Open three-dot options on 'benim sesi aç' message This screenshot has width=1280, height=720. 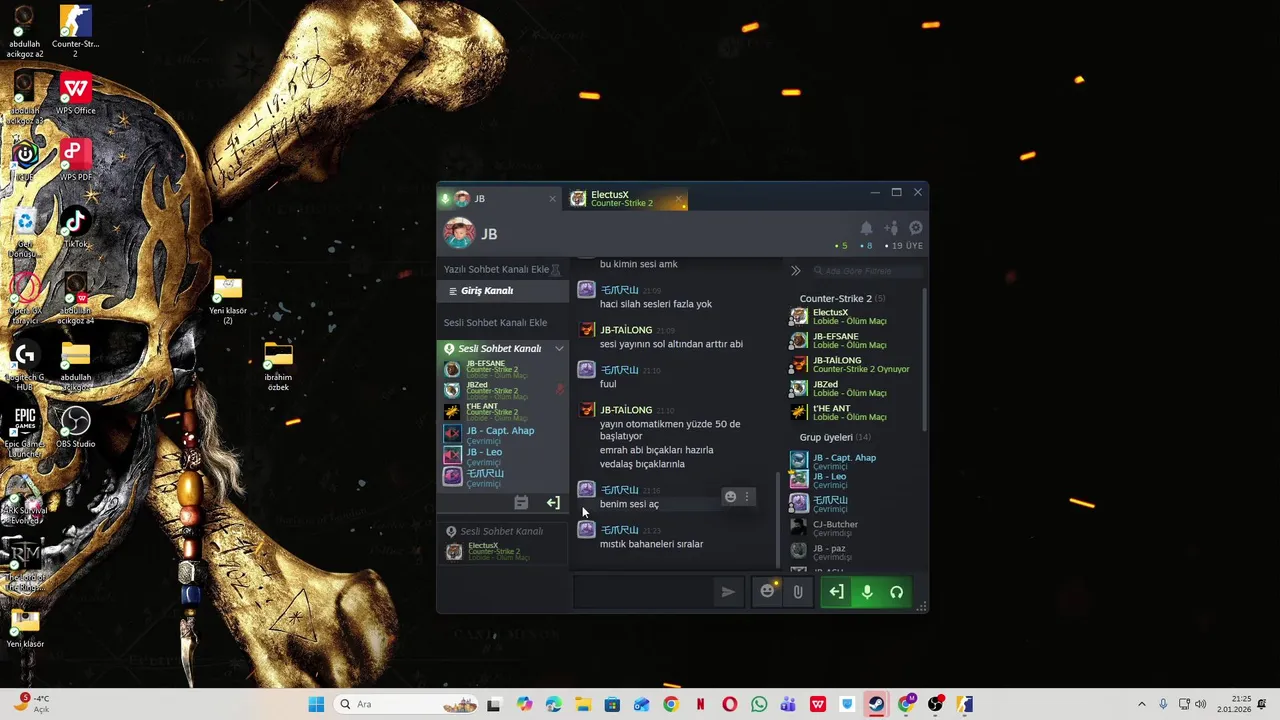click(x=747, y=497)
